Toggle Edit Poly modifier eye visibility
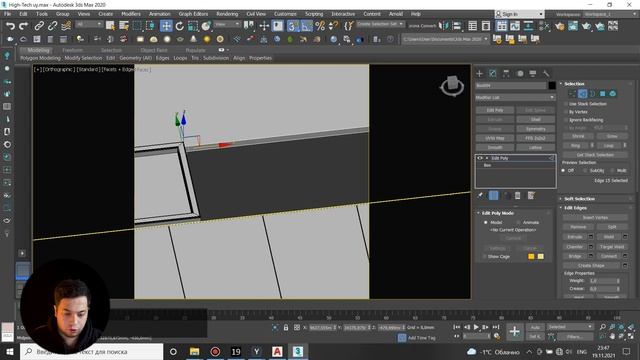The height and width of the screenshot is (360, 640). pyautogui.click(x=480, y=158)
